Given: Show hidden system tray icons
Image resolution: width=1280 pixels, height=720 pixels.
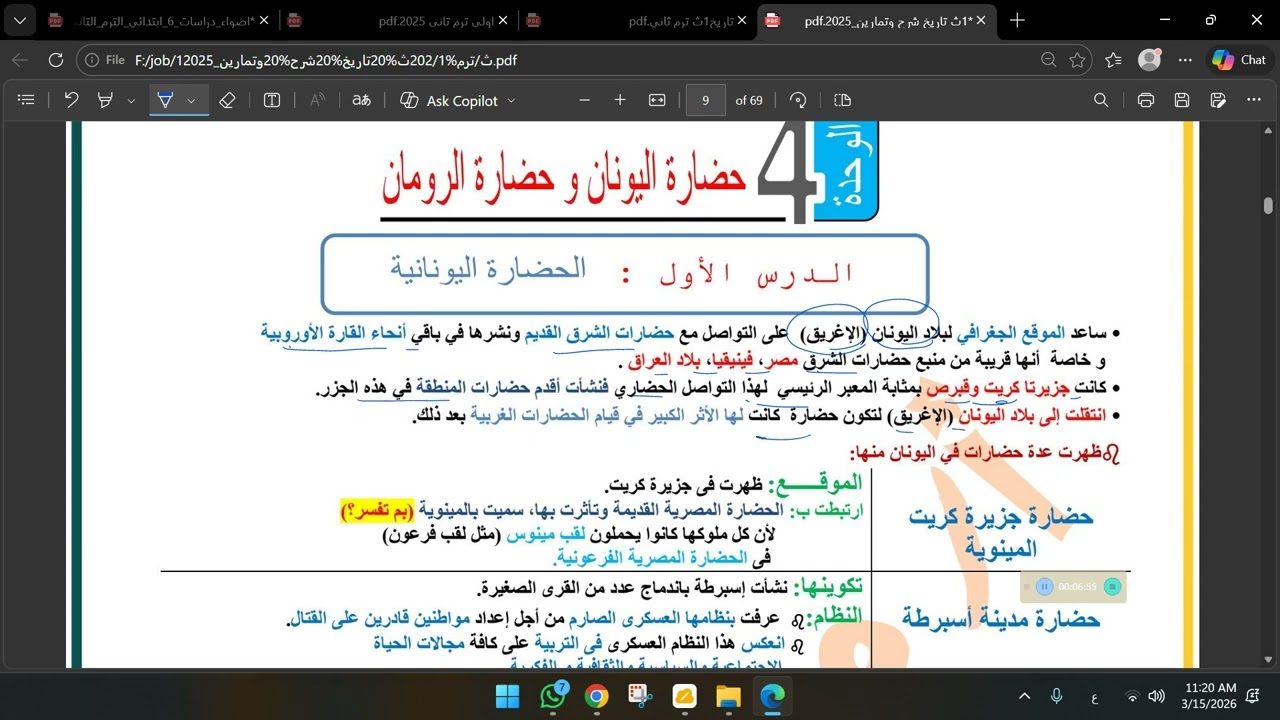Looking at the screenshot, I should pyautogui.click(x=1024, y=696).
